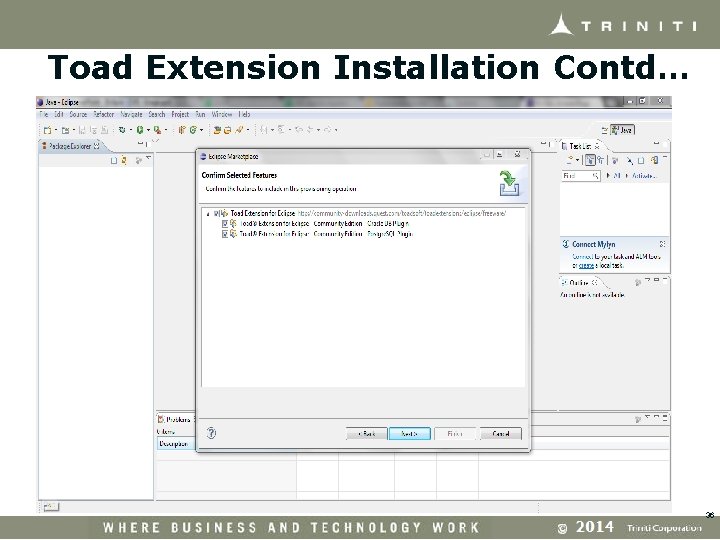720x540 pixels.
Task: Click the Java perspective button
Action: tap(623, 130)
